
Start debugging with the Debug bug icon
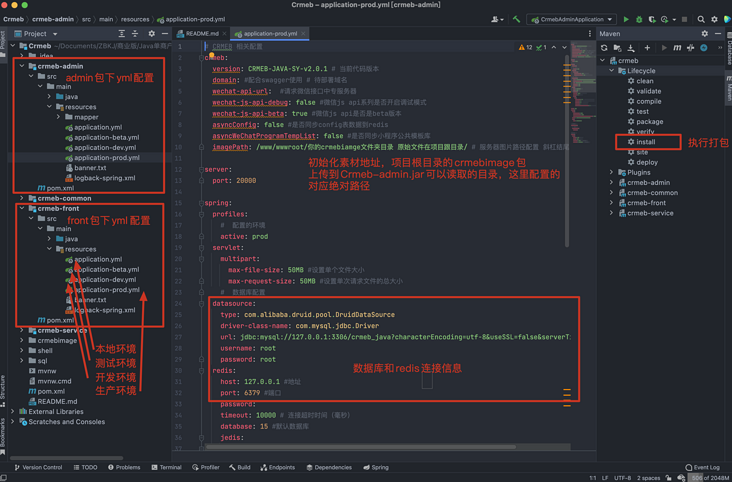pyautogui.click(x=639, y=19)
